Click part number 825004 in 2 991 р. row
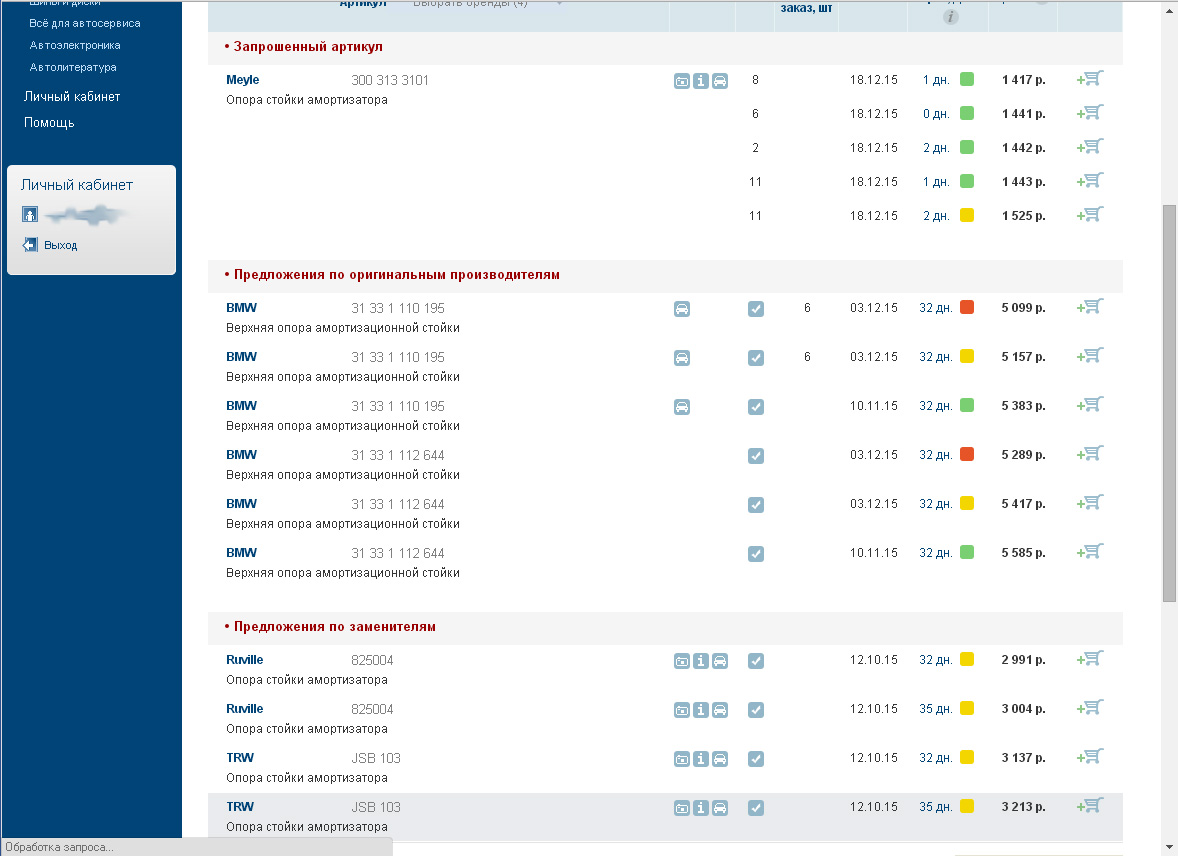Viewport: 1178px width, 856px height. pos(372,661)
